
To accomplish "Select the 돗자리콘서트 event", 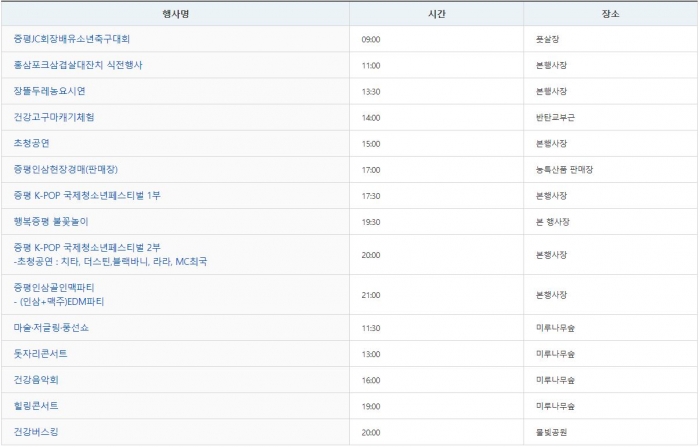I will pos(41,354).
